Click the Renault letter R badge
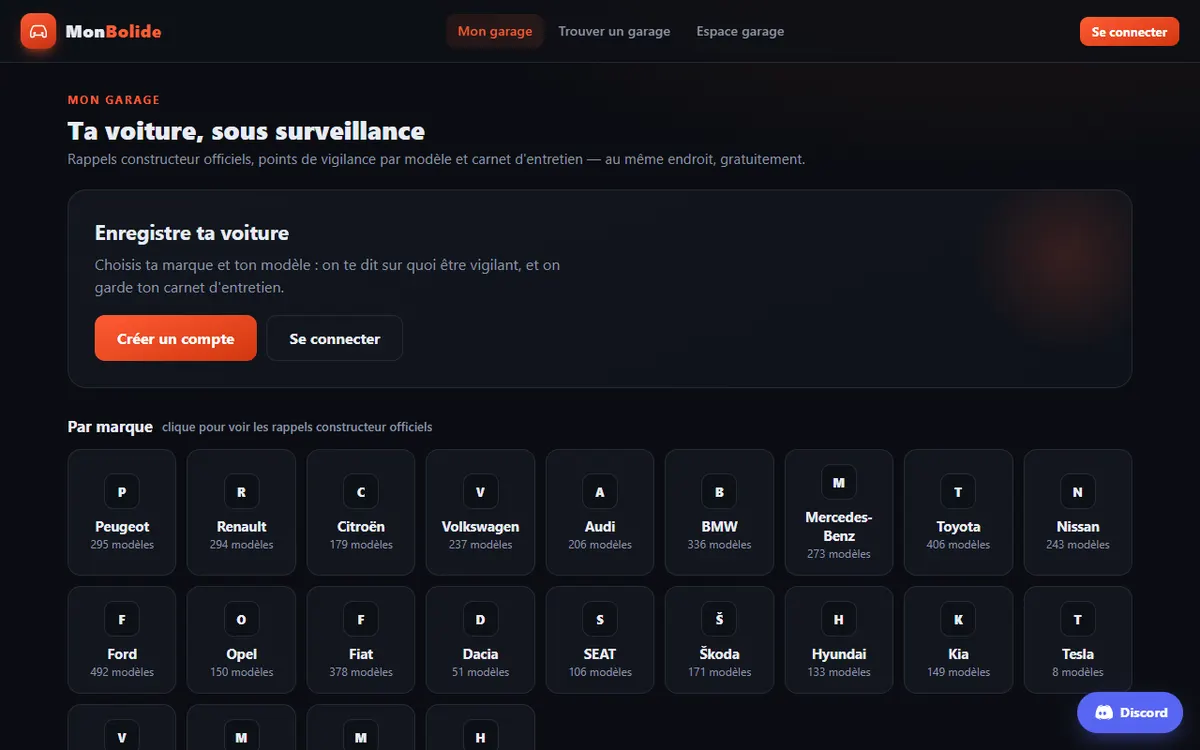The height and width of the screenshot is (750, 1200). click(x=241, y=492)
